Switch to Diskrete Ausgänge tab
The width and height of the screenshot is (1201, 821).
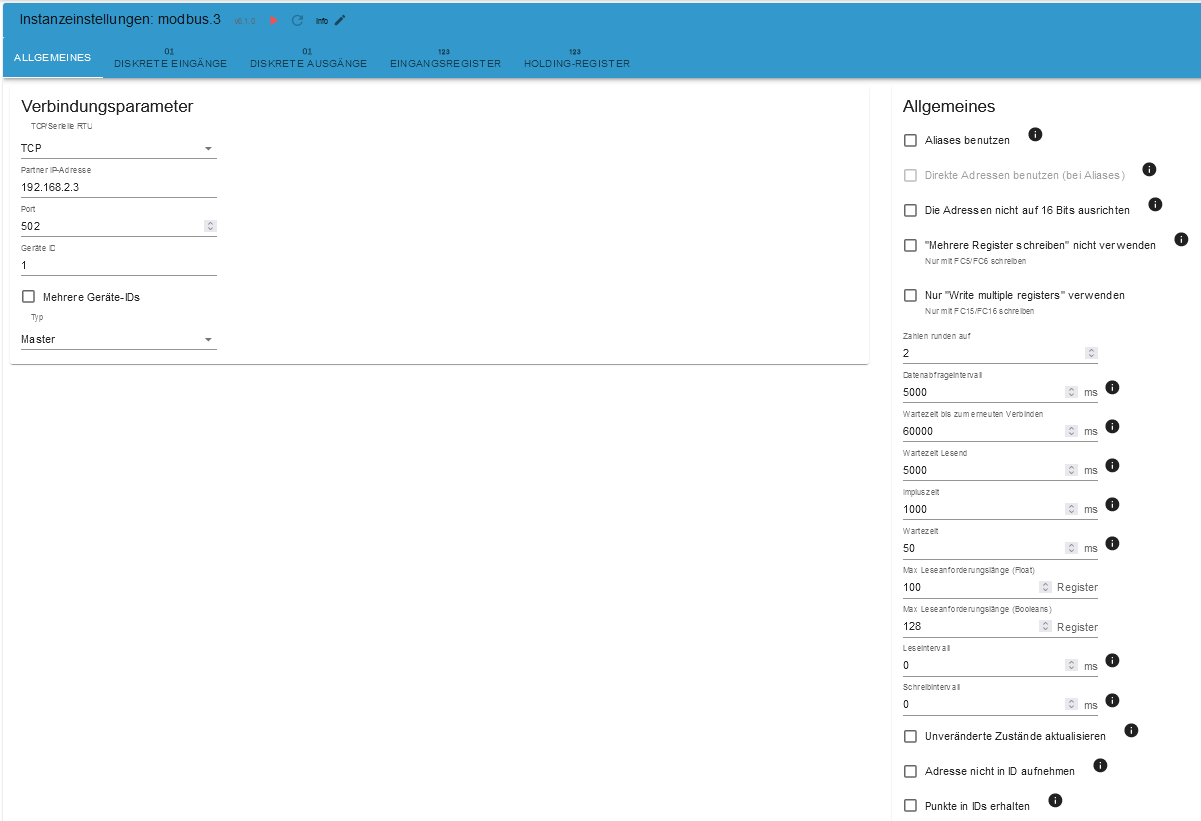coord(308,58)
